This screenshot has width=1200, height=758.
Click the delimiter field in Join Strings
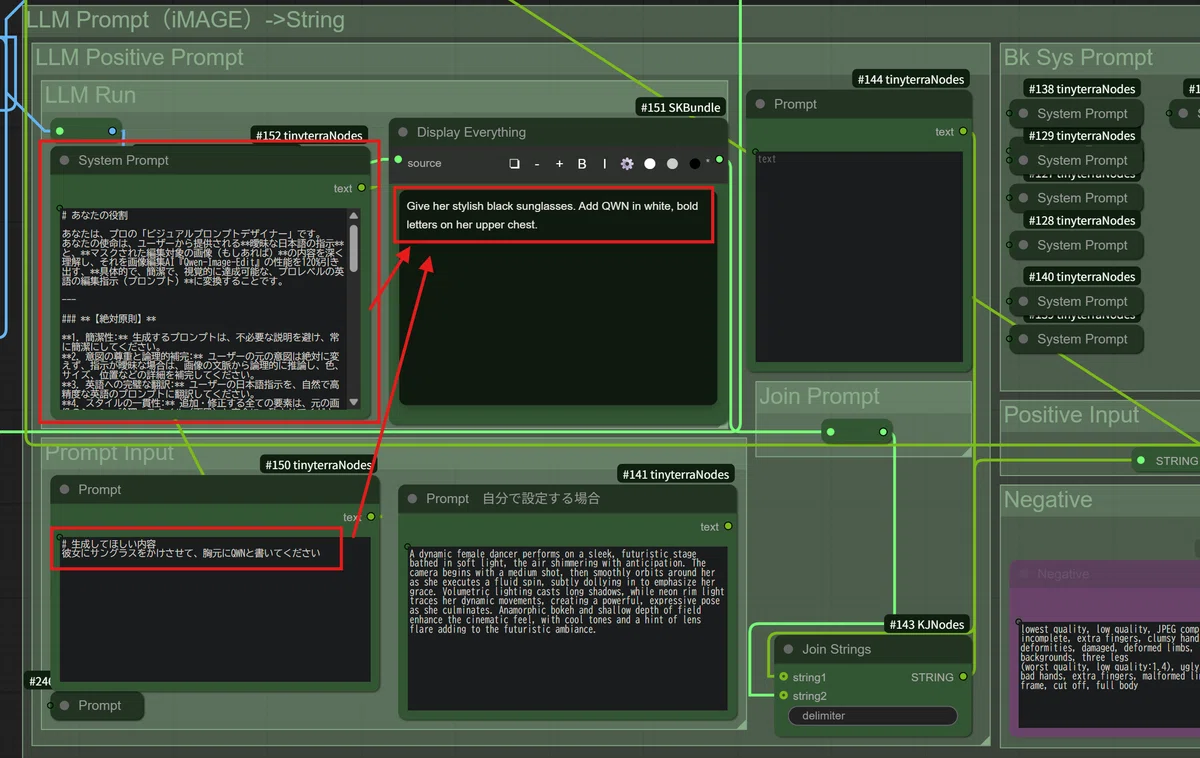[x=872, y=716]
